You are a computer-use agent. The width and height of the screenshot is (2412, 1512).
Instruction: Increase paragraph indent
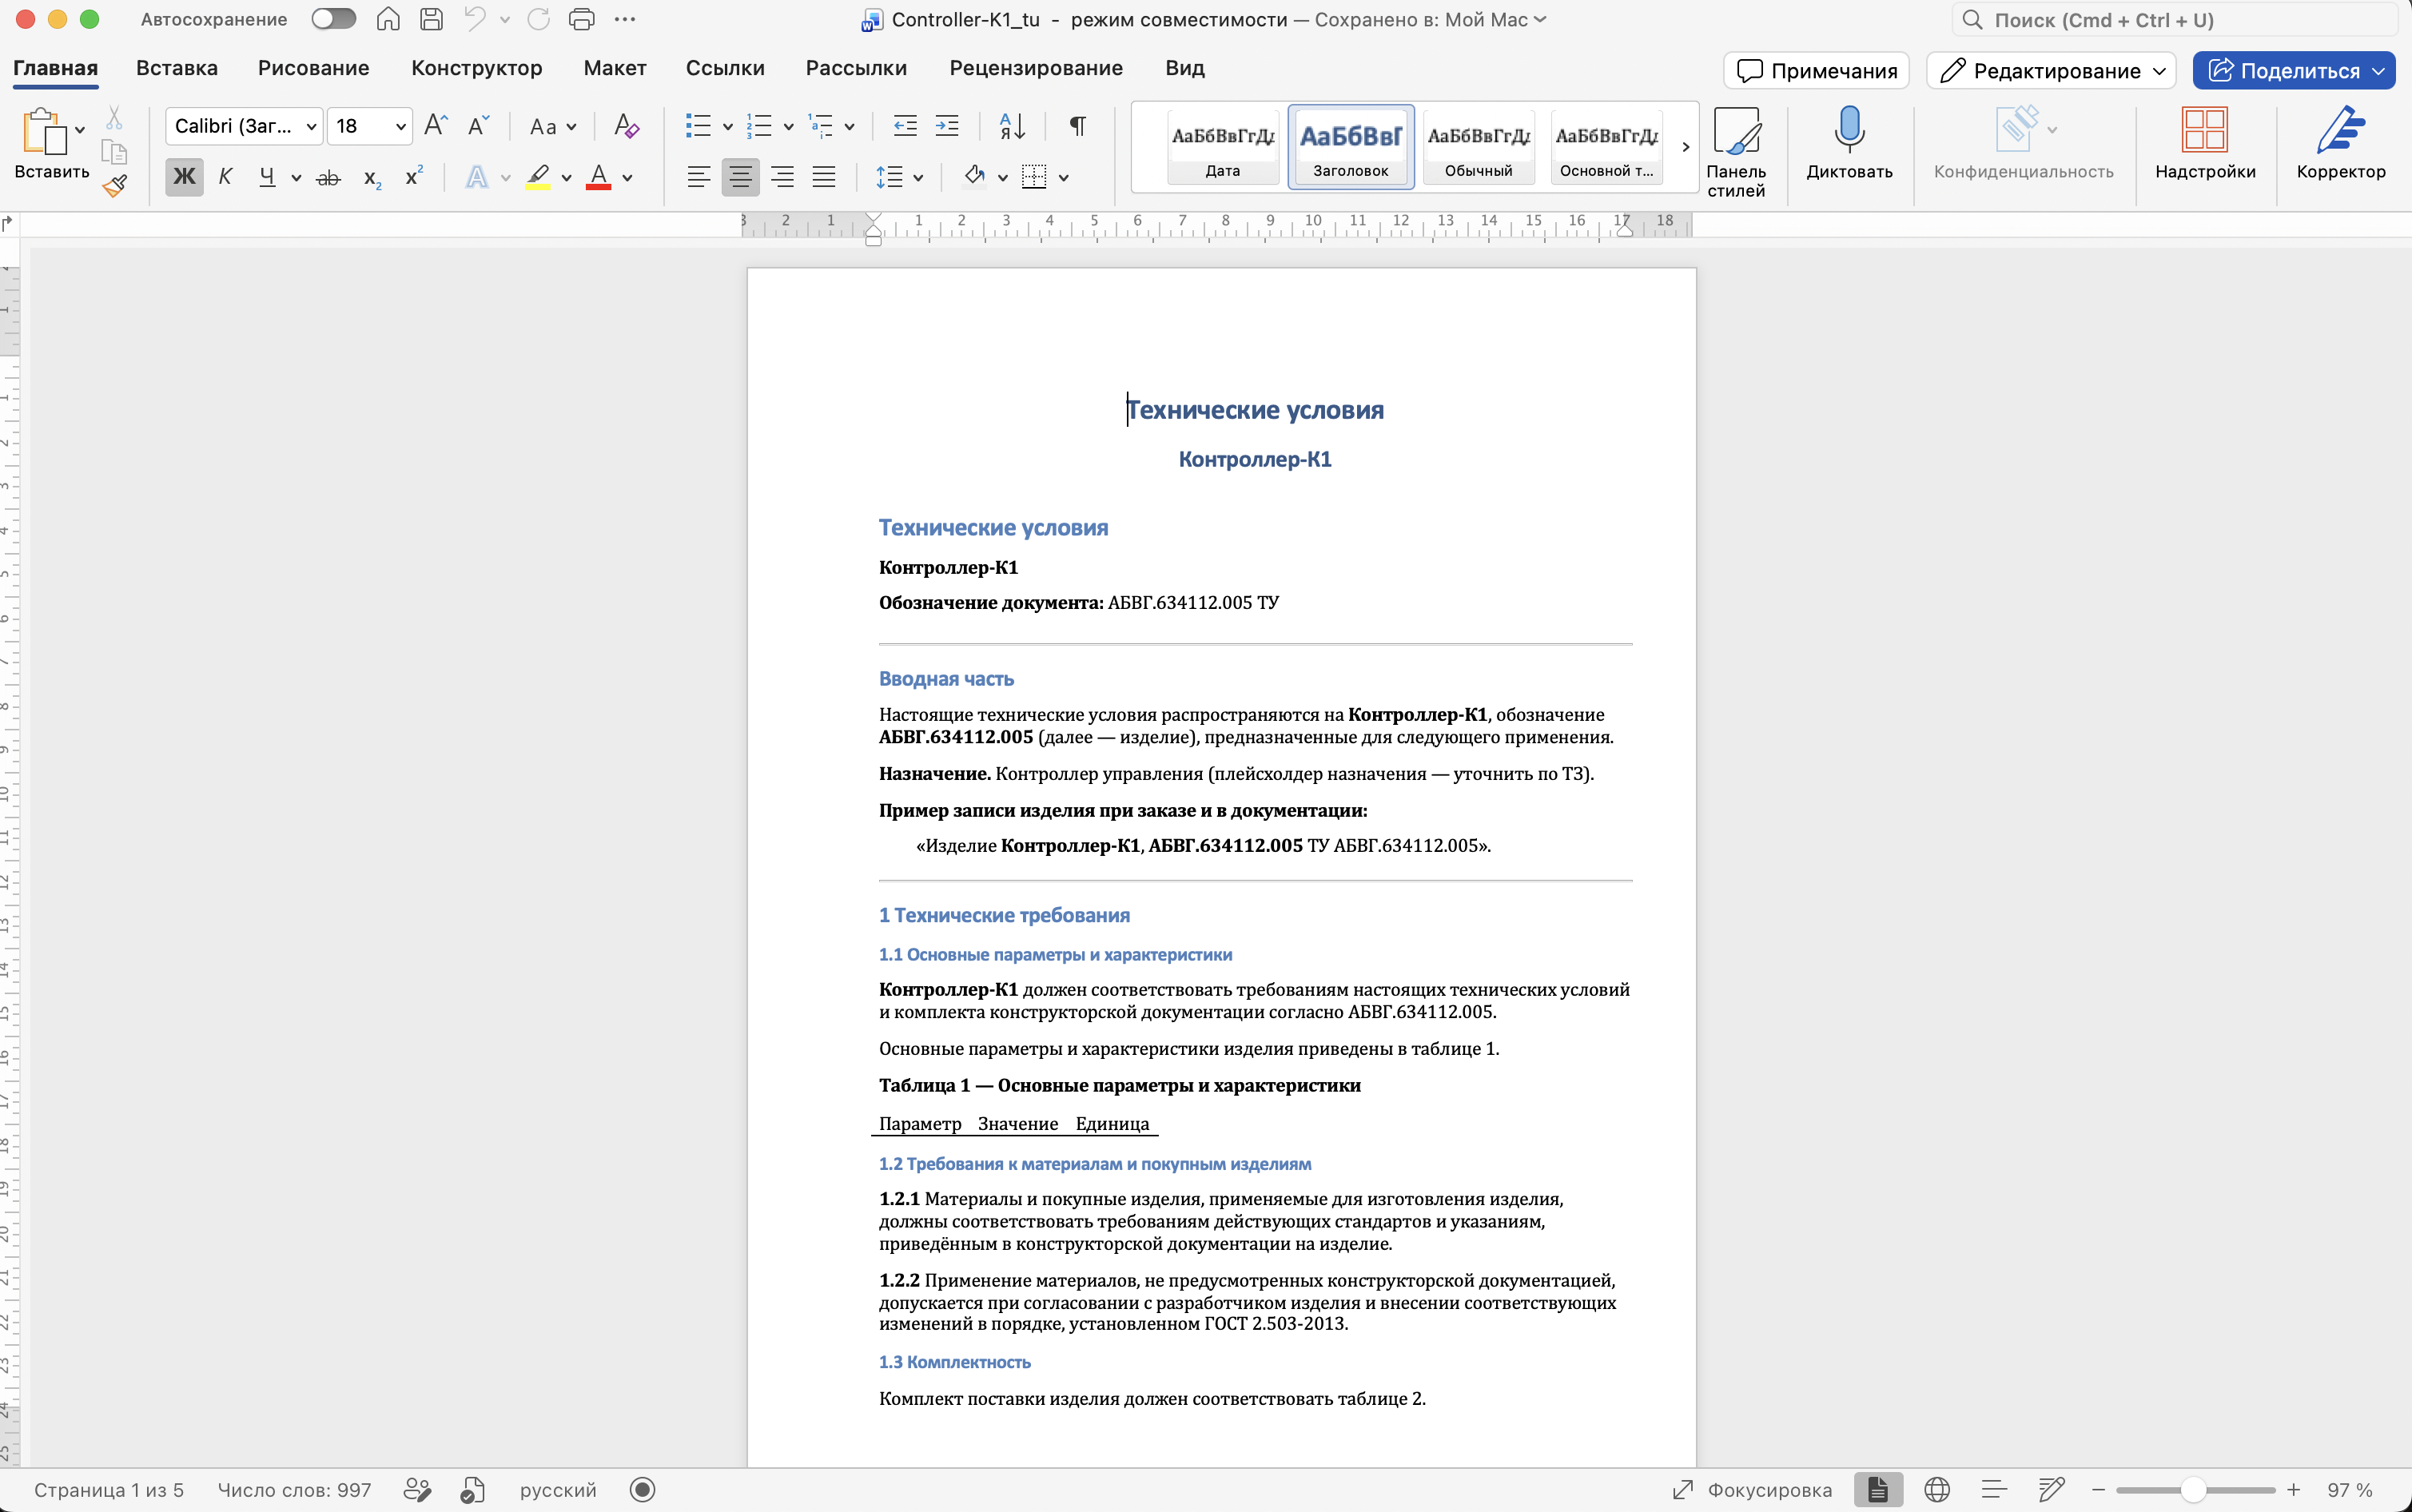[x=946, y=126]
